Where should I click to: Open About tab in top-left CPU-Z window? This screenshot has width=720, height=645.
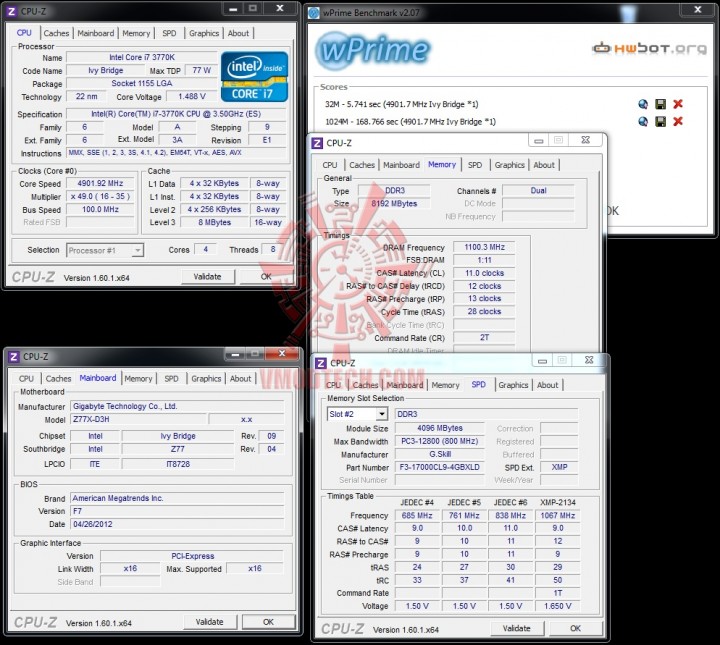pyautogui.click(x=238, y=33)
